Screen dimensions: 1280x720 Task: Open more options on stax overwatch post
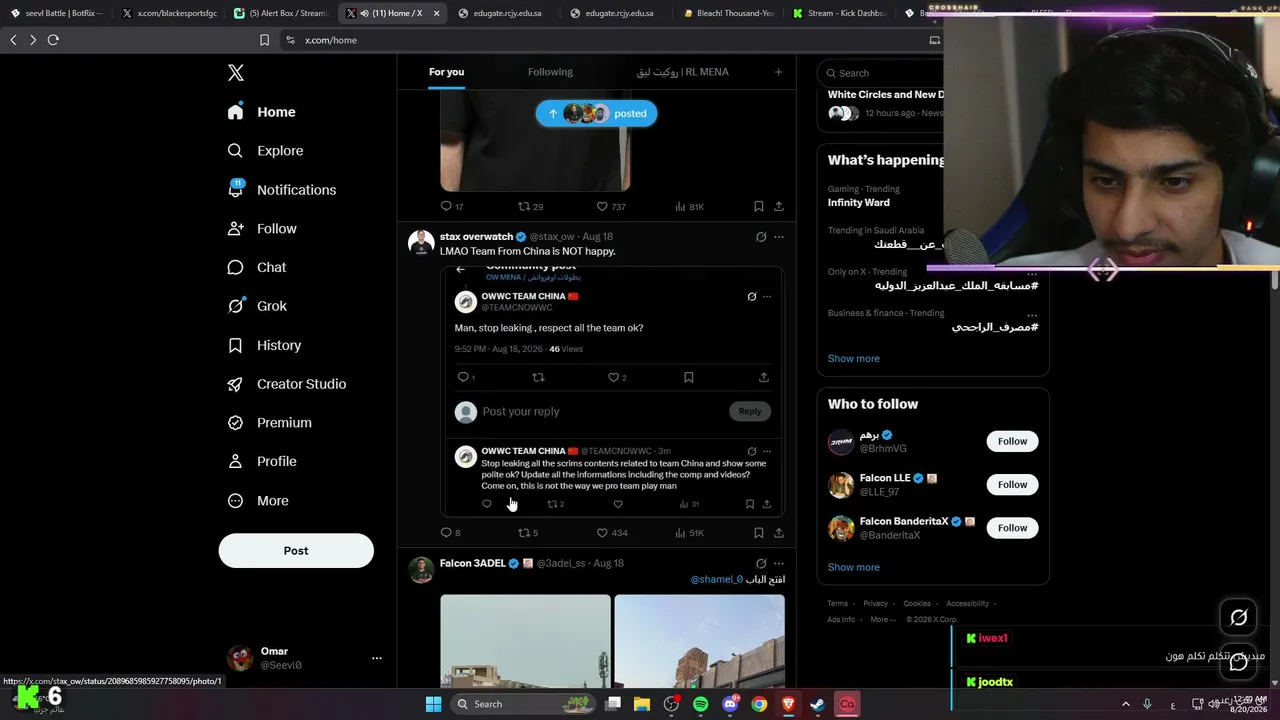(x=779, y=237)
